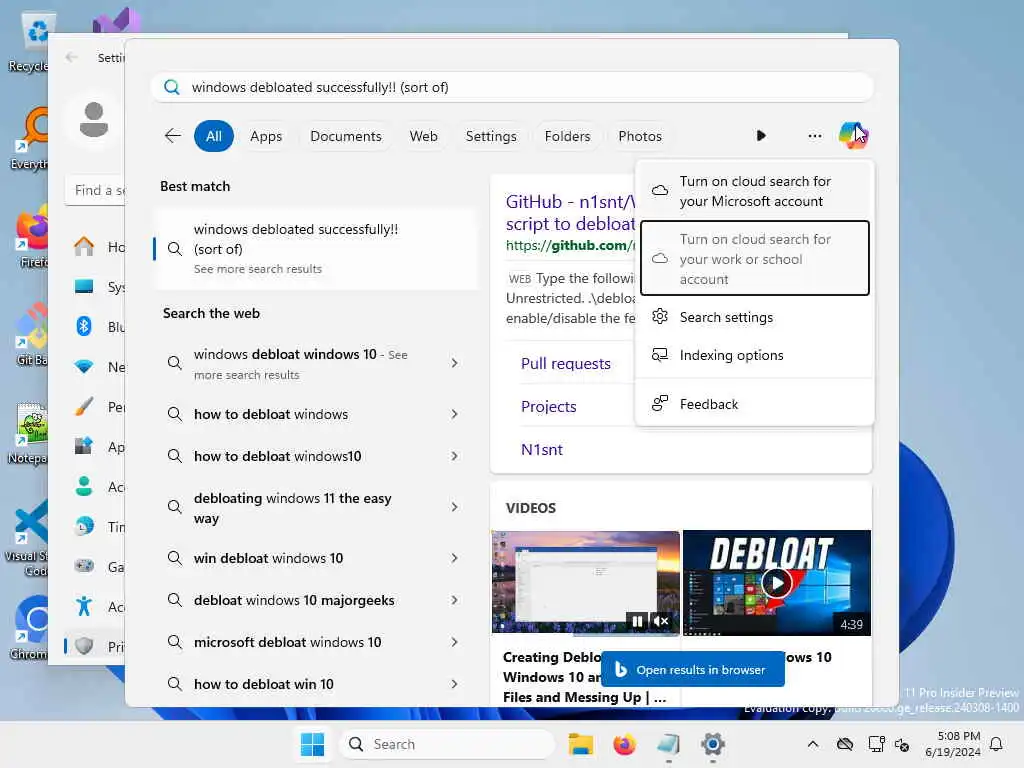Image resolution: width=1024 pixels, height=768 pixels.
Task: Open Indexing options from the menu
Action: [x=754, y=355]
